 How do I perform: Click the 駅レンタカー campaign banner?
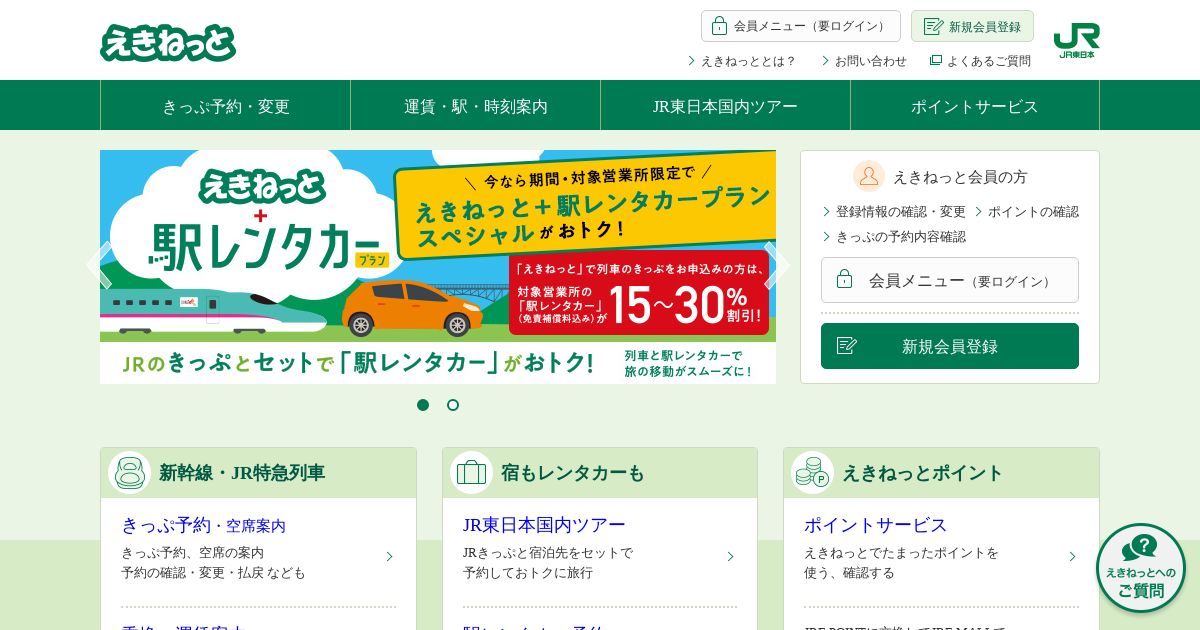438,267
